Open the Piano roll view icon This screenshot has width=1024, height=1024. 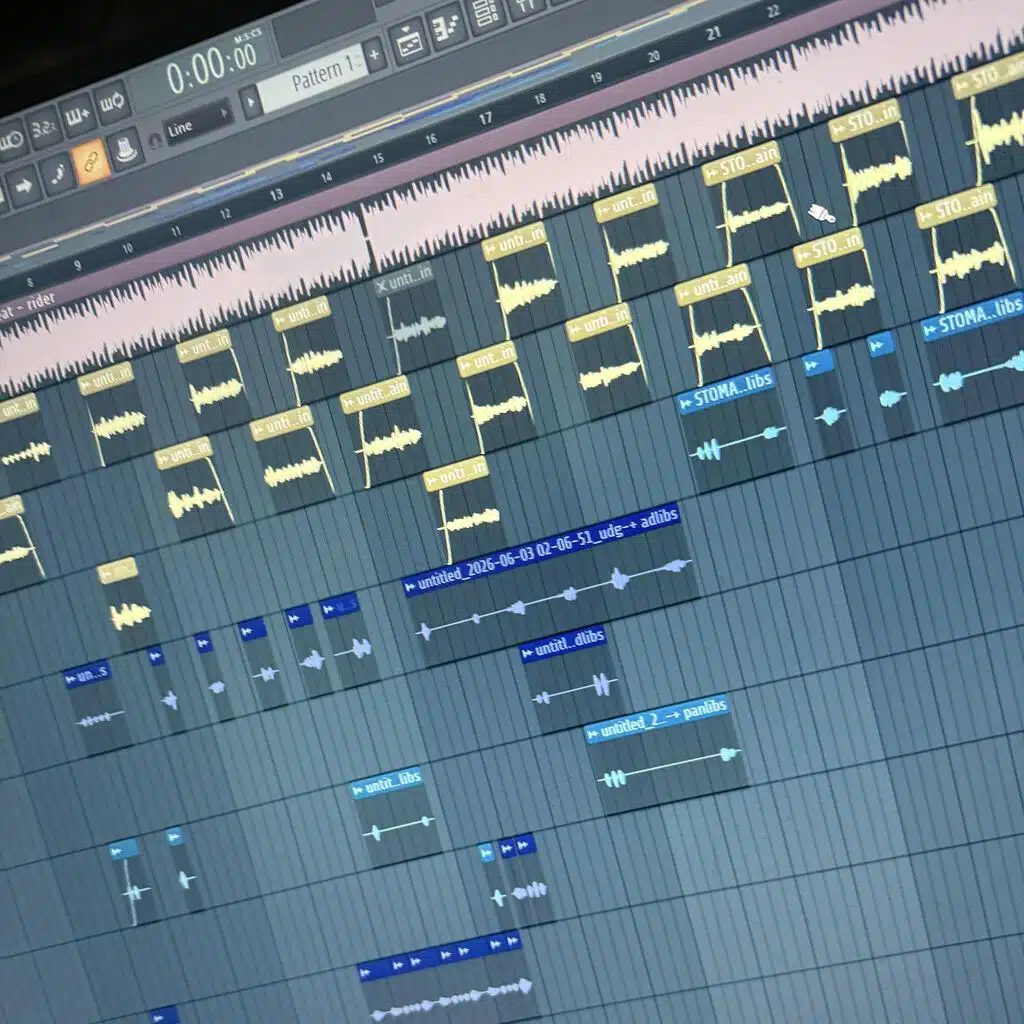447,29
